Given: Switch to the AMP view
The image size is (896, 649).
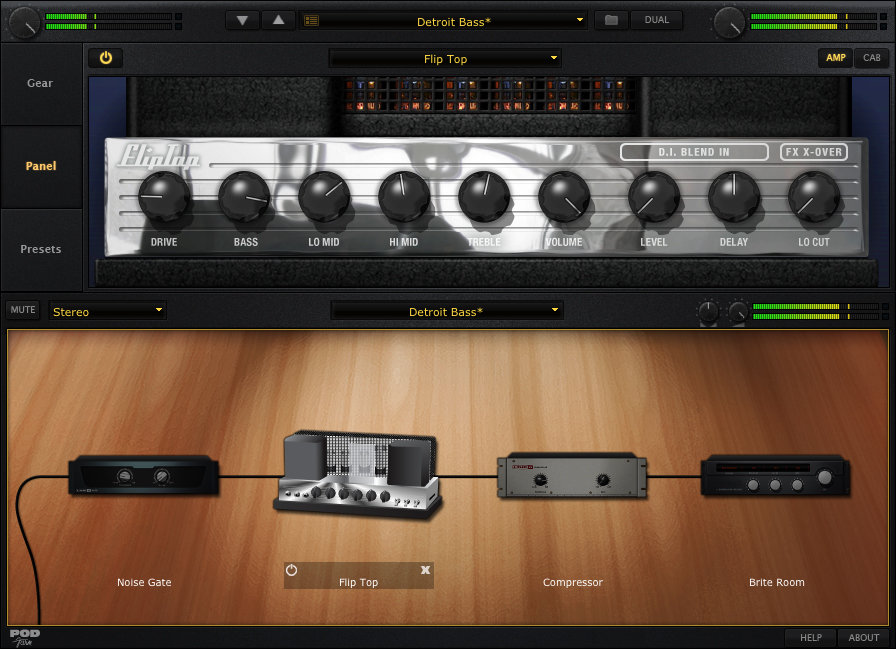Looking at the screenshot, I should click(x=835, y=58).
